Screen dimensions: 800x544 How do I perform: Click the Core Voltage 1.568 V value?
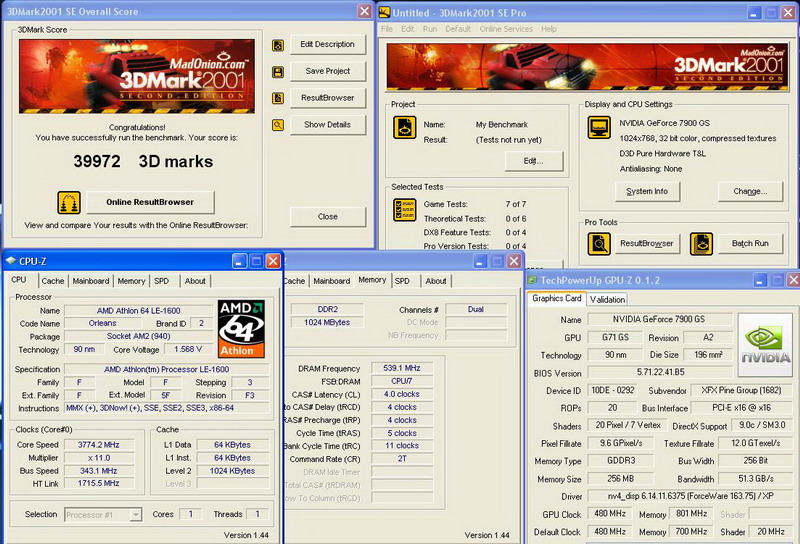187,350
